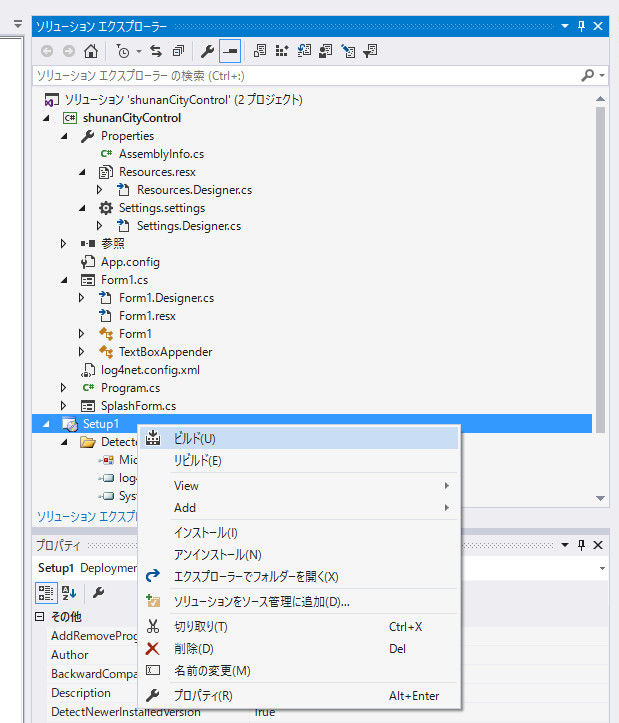Image resolution: width=619 pixels, height=723 pixels.
Task: Collapse the Form1.cs node
Action: point(65,280)
